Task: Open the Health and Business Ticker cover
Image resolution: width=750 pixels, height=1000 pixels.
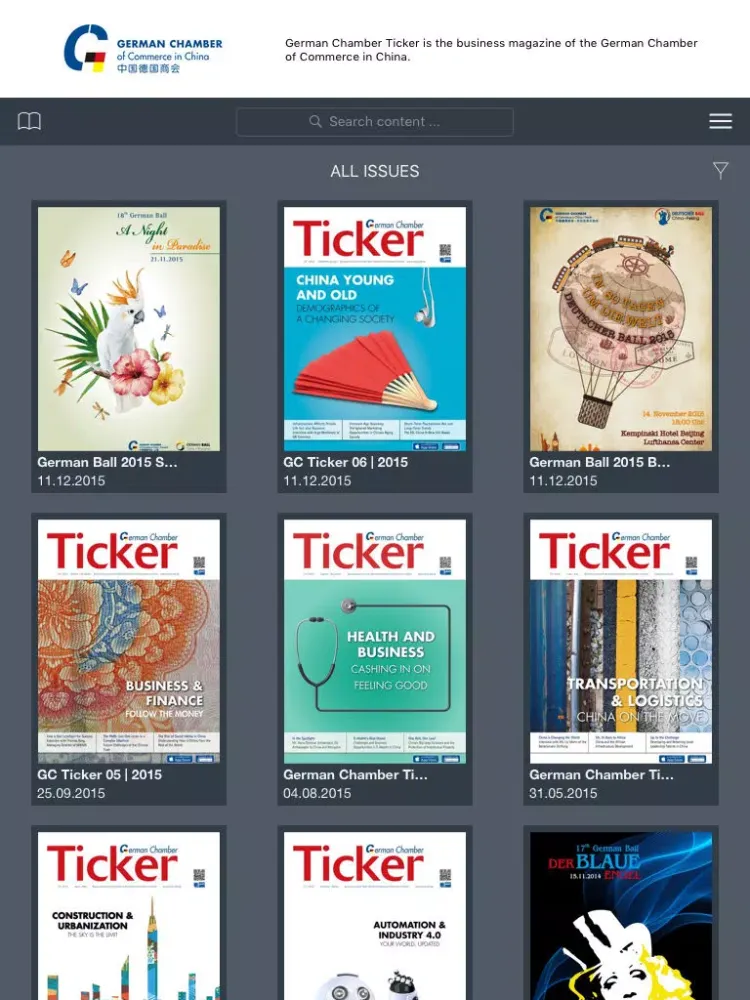Action: (x=374, y=641)
